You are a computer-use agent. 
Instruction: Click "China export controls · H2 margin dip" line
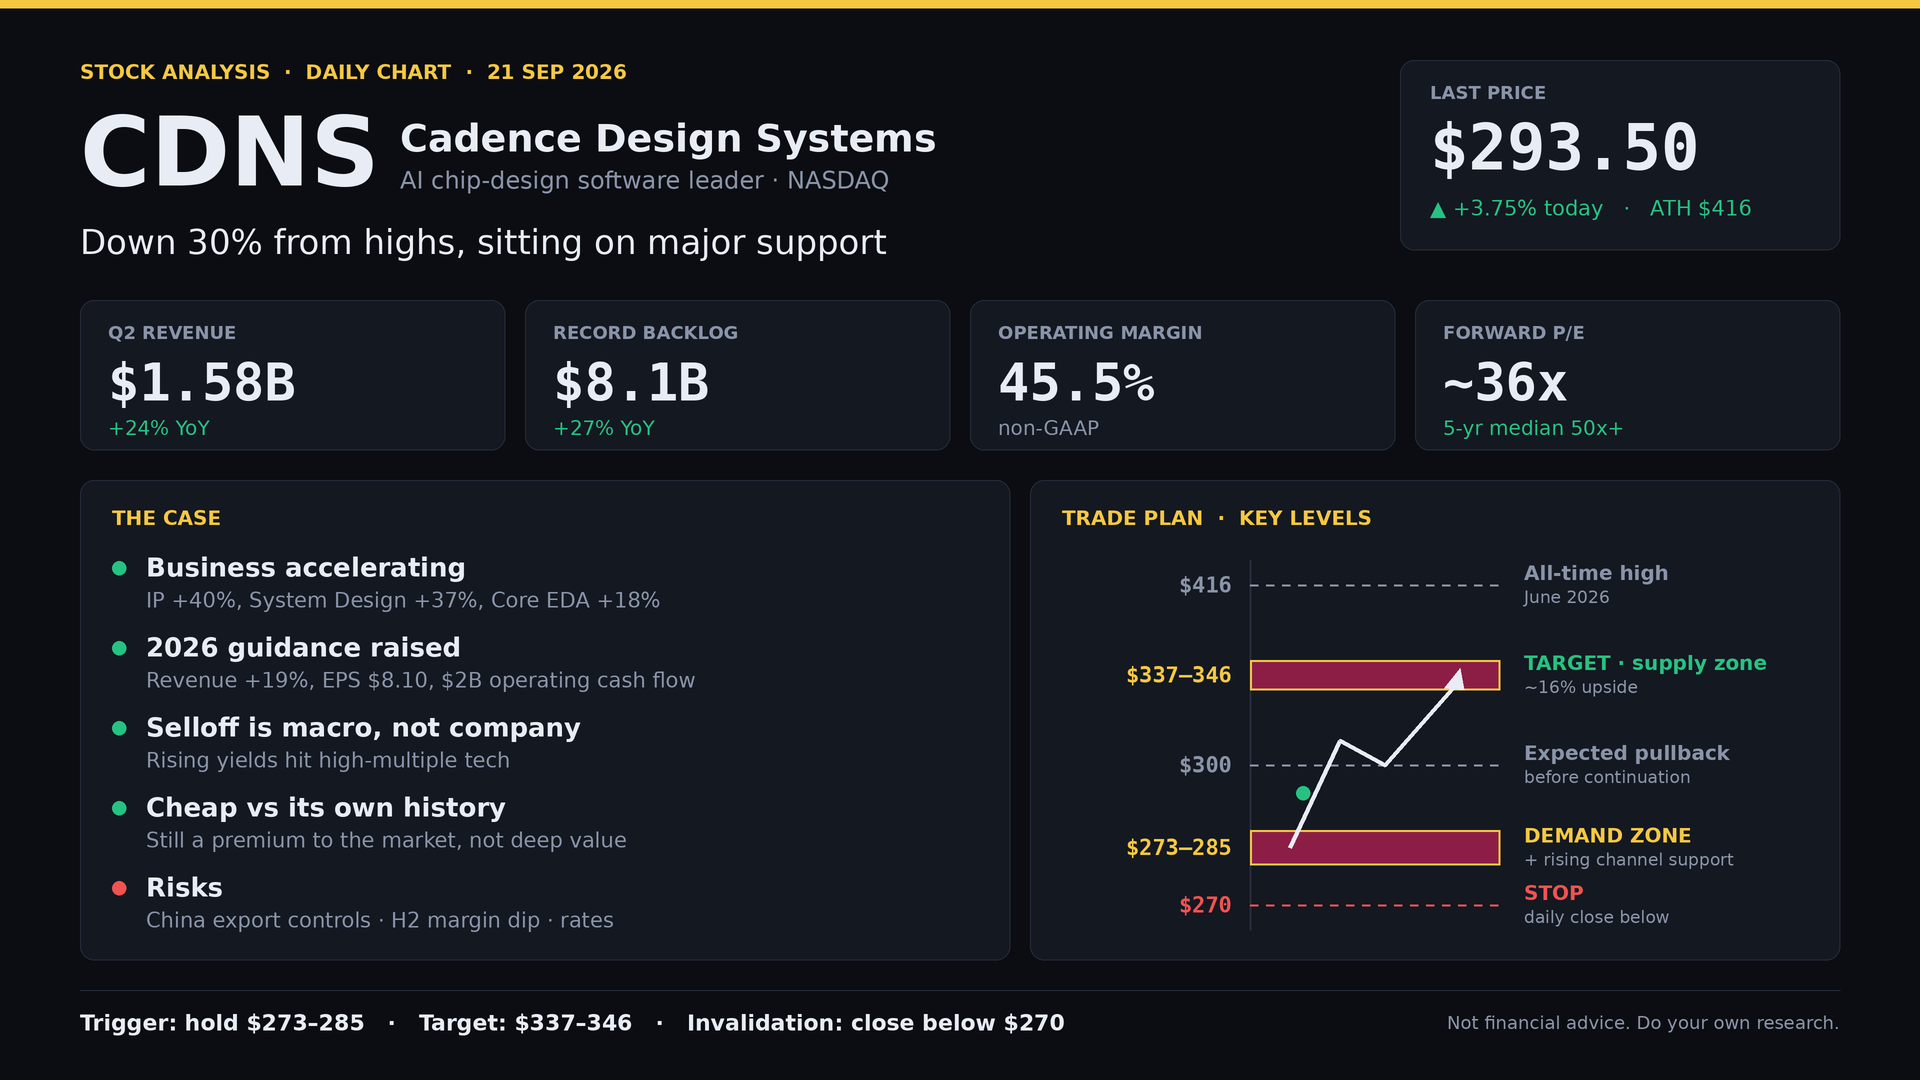coord(380,920)
